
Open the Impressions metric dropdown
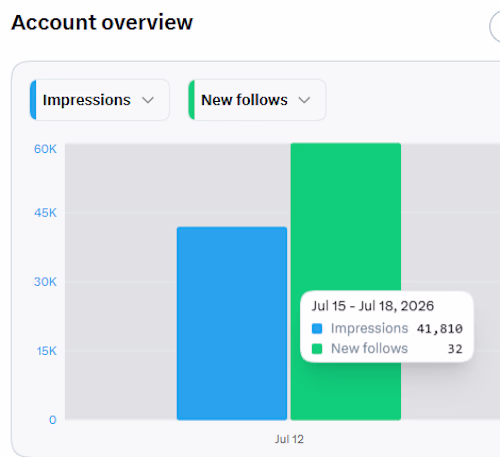(x=100, y=100)
